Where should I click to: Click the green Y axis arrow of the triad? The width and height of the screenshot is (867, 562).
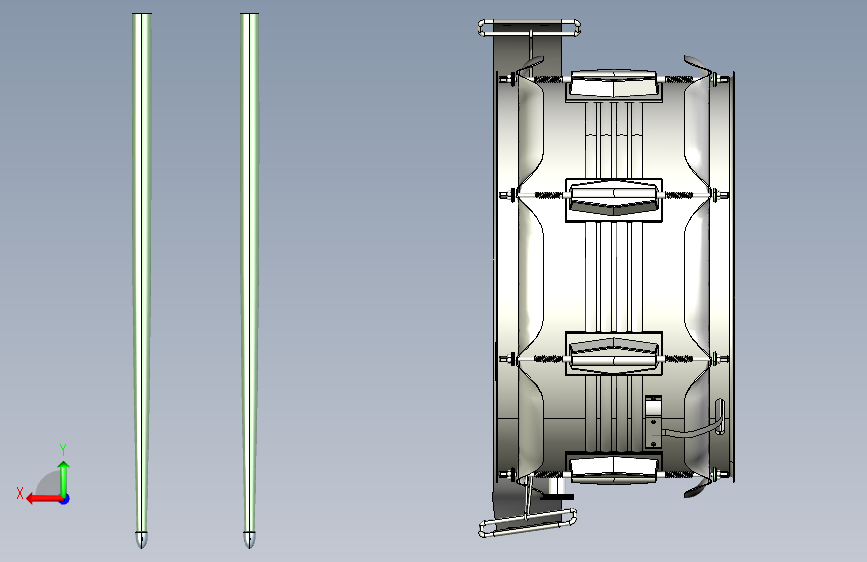click(64, 479)
